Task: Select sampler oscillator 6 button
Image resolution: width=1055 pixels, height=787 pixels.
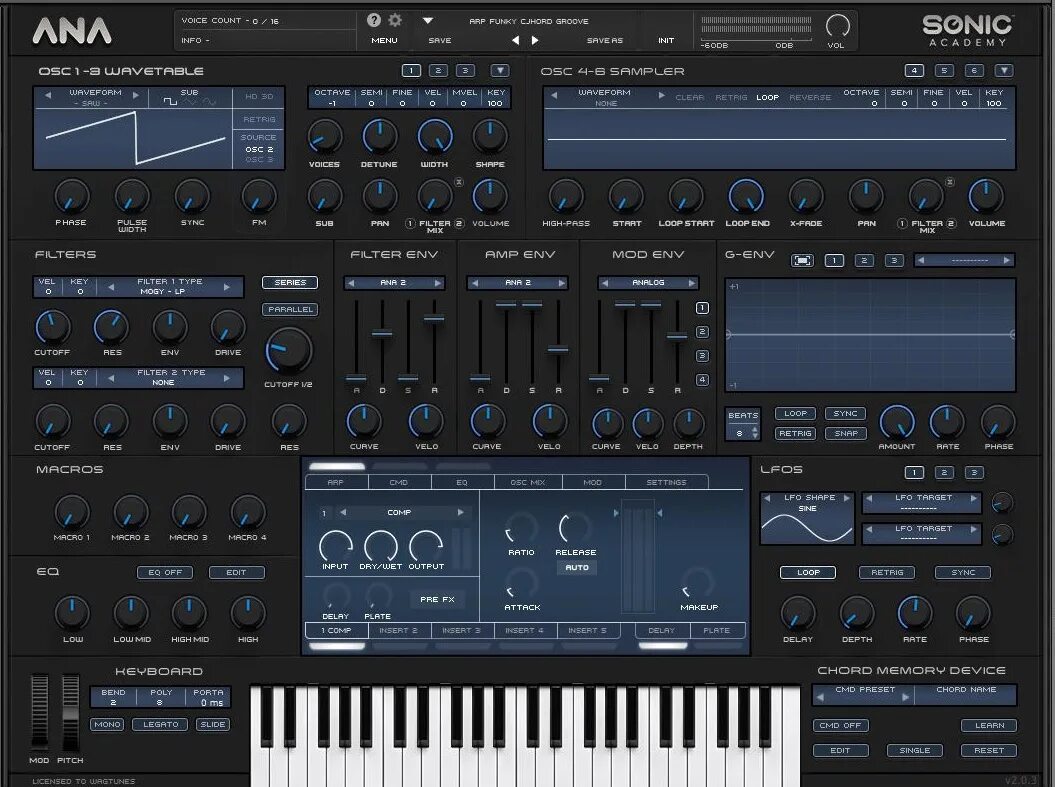Action: [x=974, y=70]
